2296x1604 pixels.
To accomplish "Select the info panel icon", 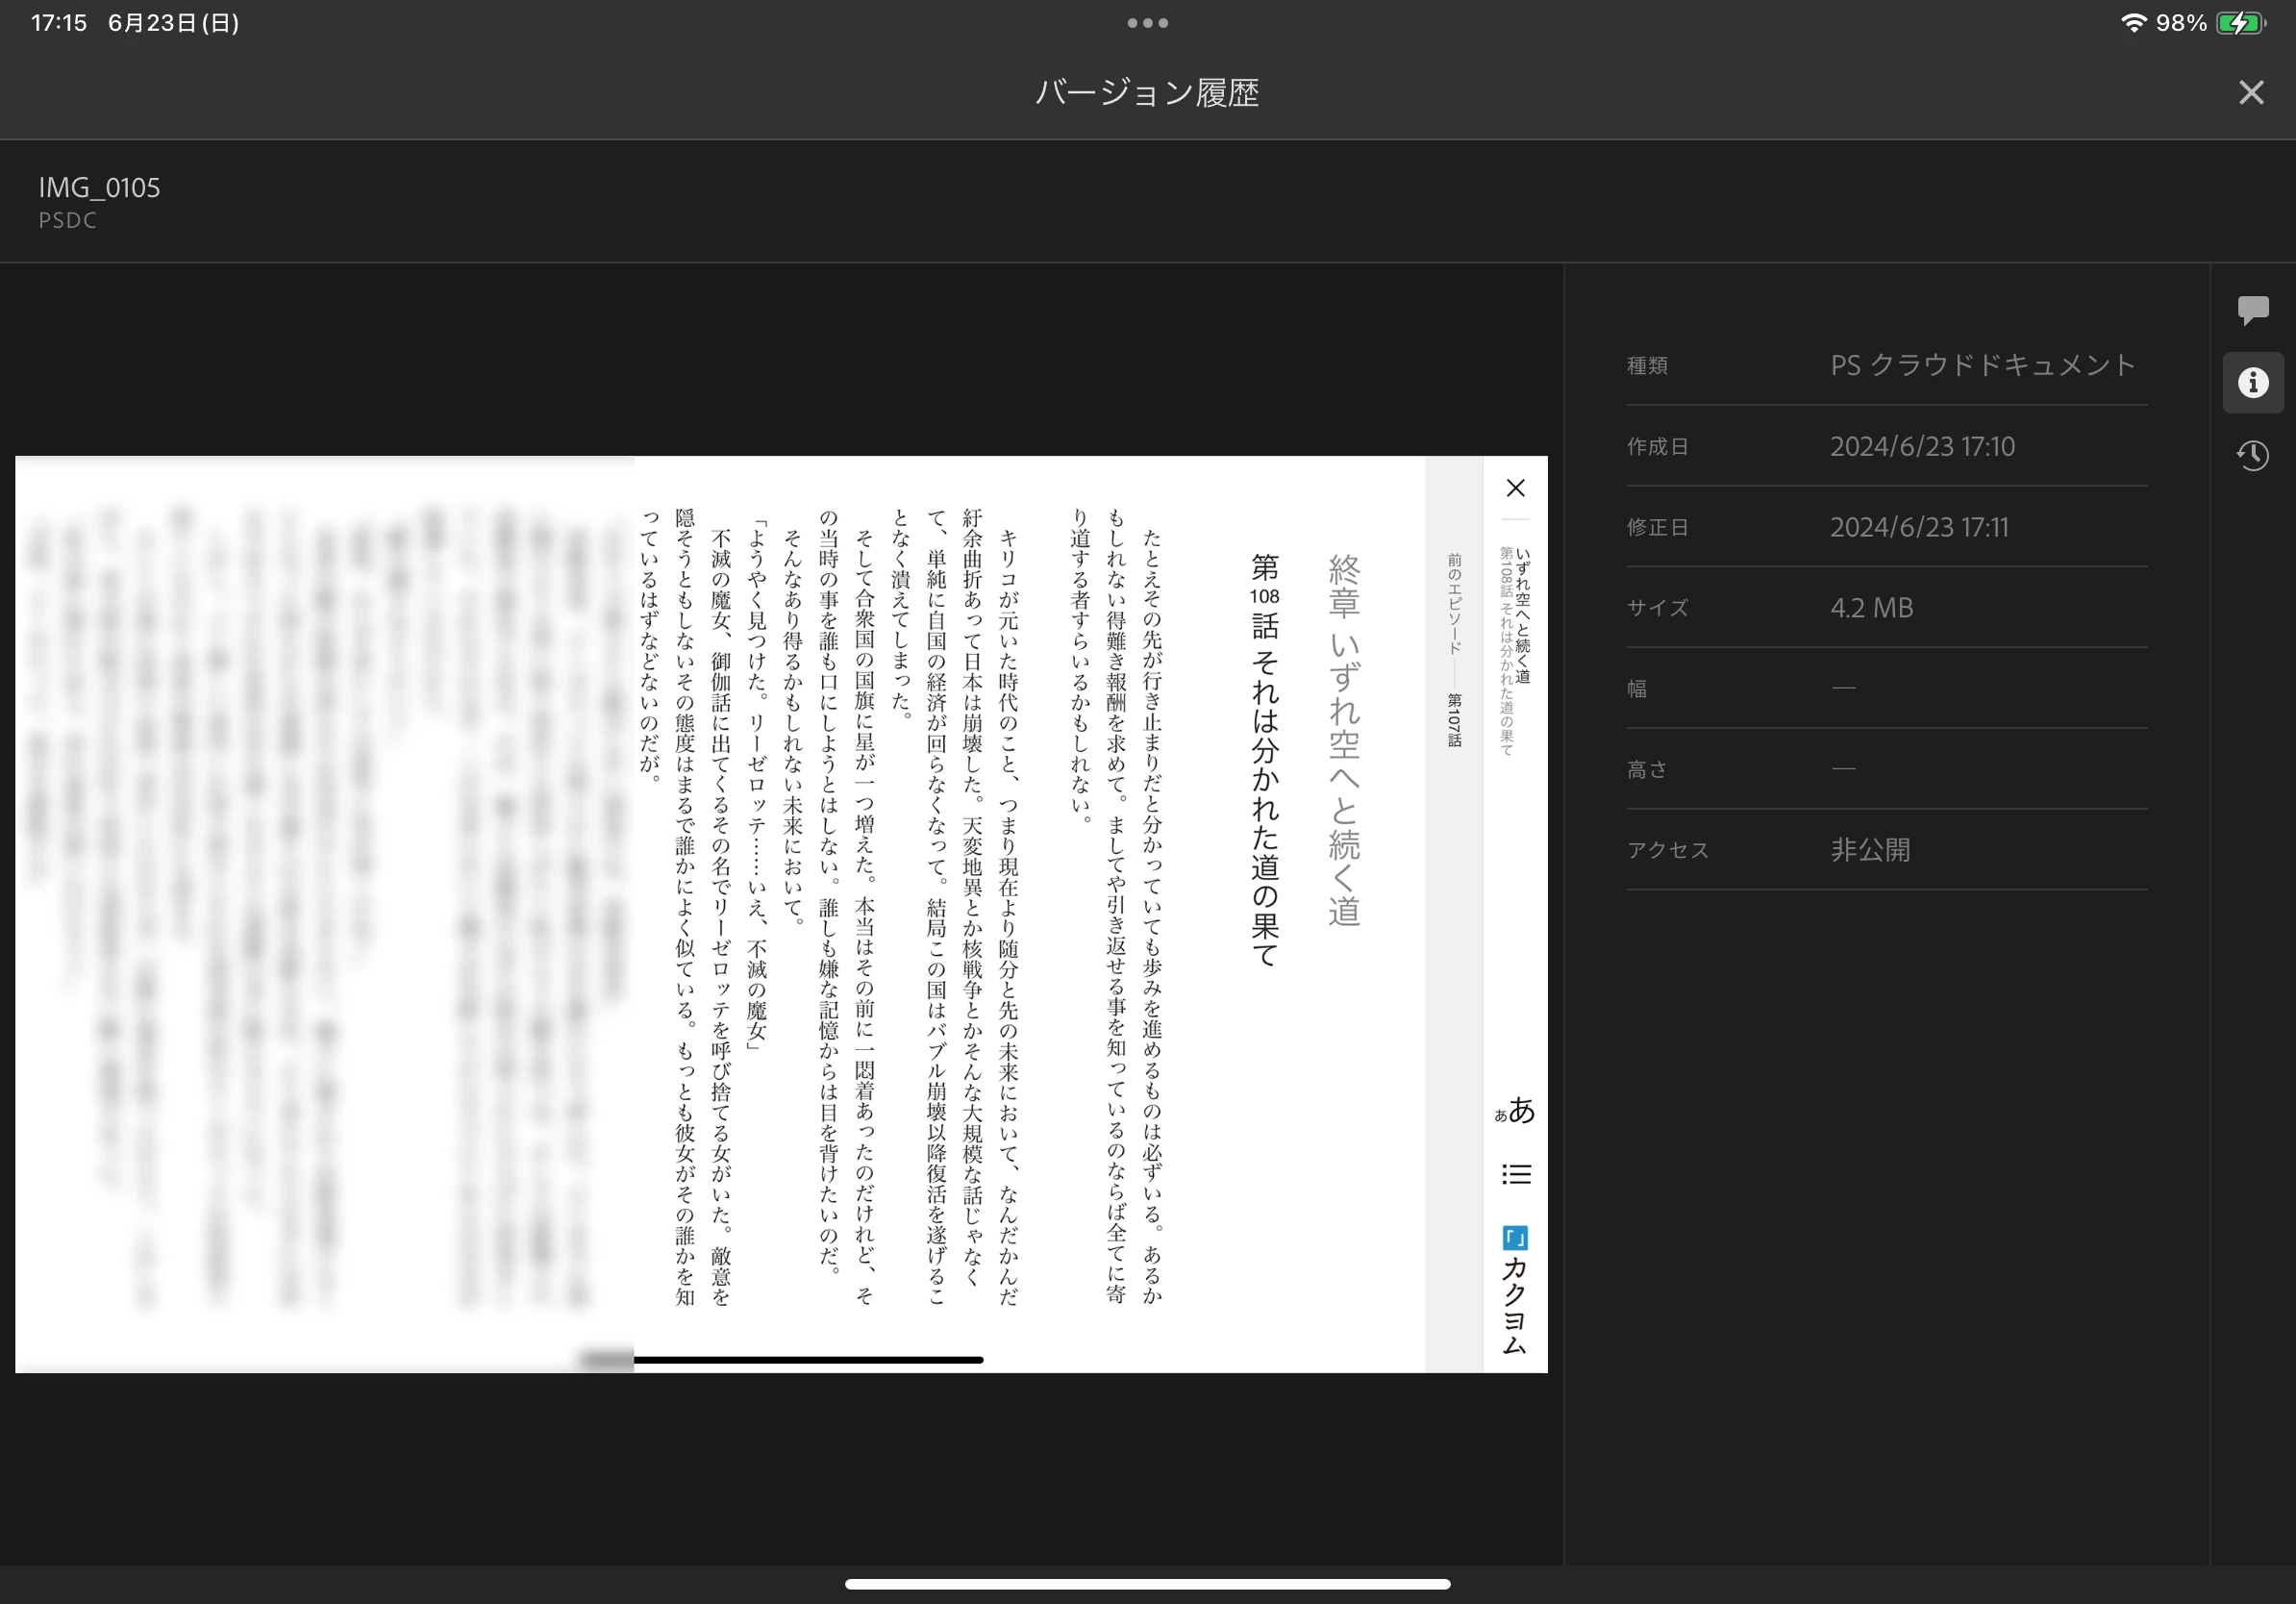I will tap(2252, 382).
